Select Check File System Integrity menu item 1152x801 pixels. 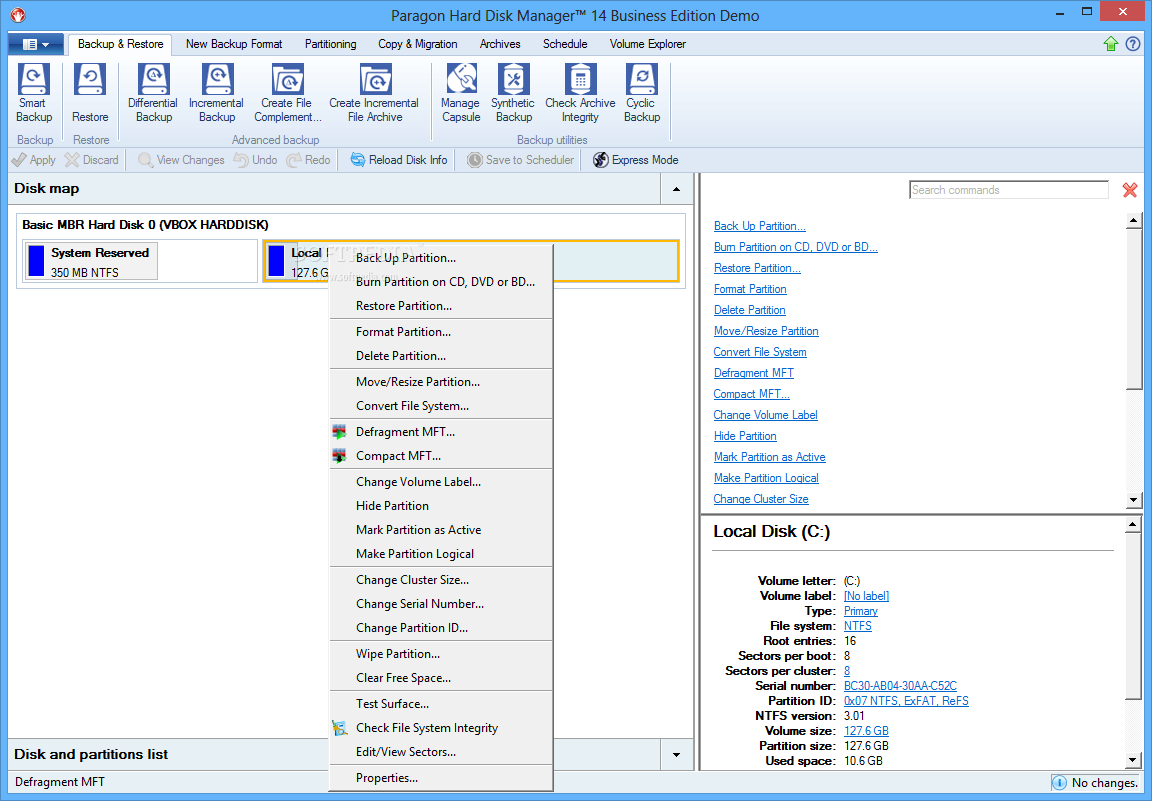[x=441, y=728]
